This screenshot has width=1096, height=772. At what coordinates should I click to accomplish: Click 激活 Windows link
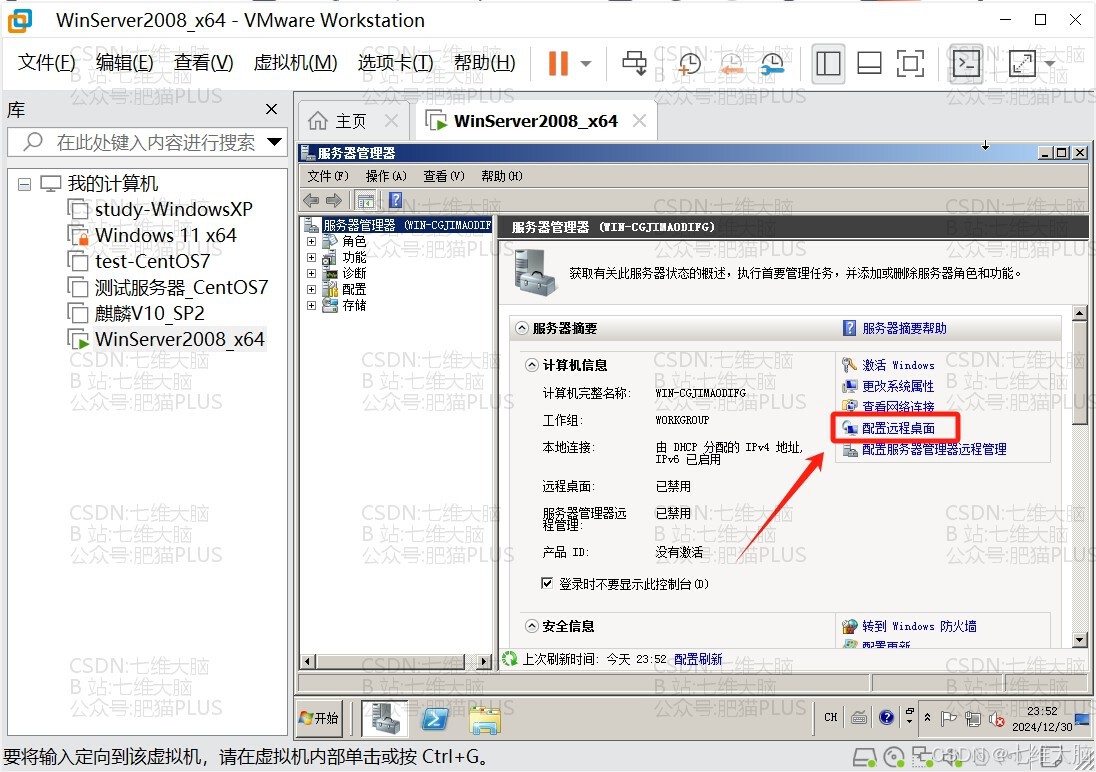pos(898,365)
